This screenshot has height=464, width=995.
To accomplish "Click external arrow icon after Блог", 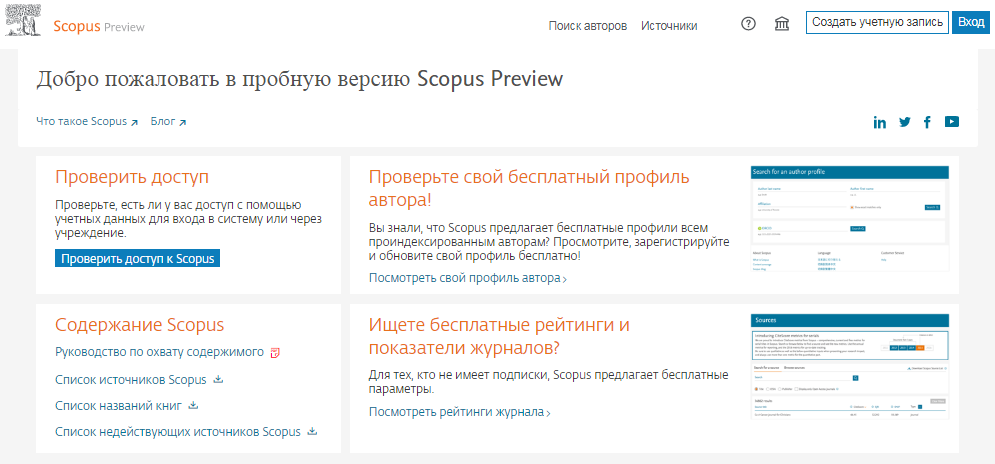I will (182, 123).
